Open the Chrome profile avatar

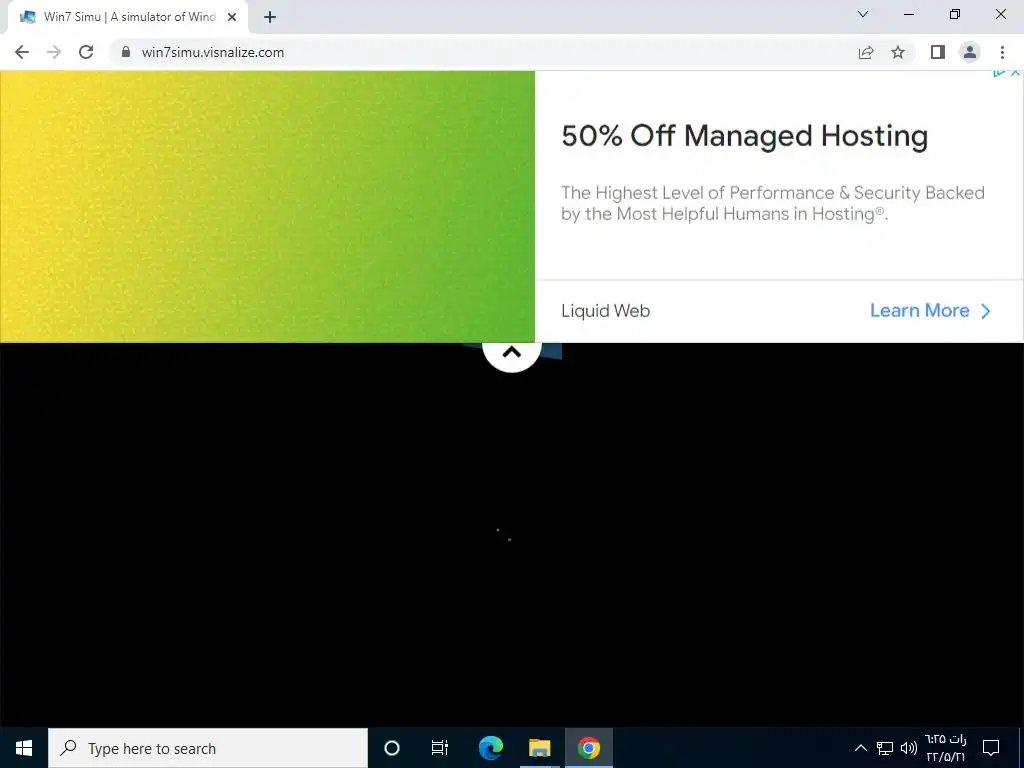[970, 52]
